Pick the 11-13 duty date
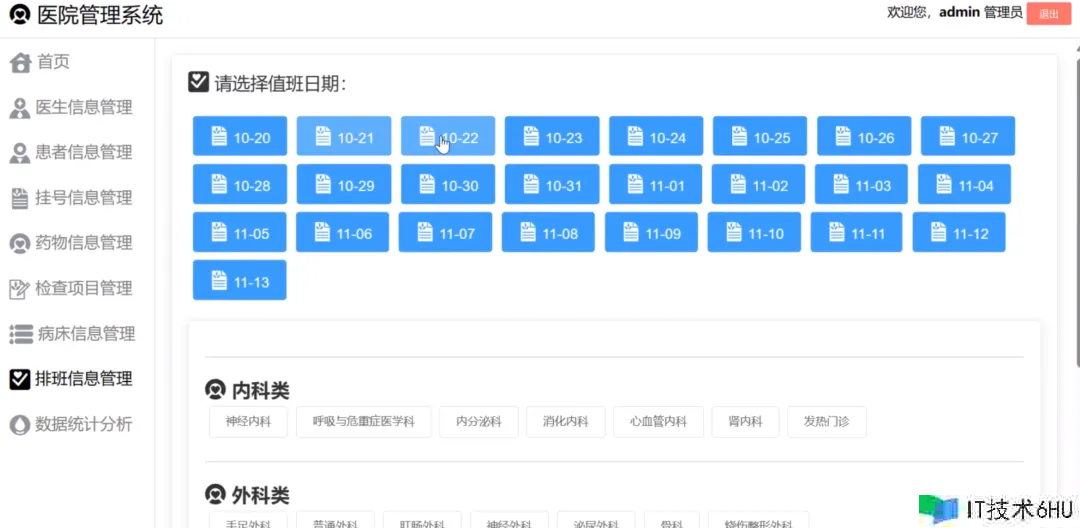This screenshot has width=1080, height=528. pyautogui.click(x=240, y=281)
